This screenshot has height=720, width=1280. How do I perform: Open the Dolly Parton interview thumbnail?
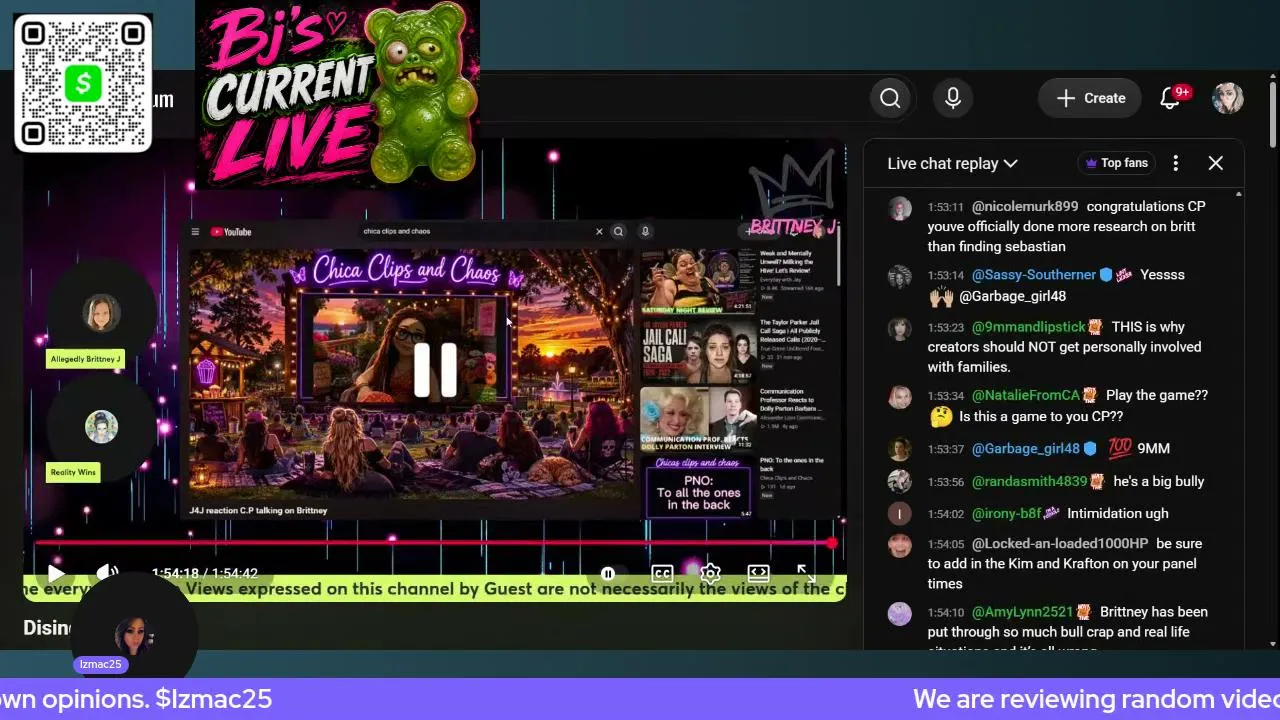(698, 419)
